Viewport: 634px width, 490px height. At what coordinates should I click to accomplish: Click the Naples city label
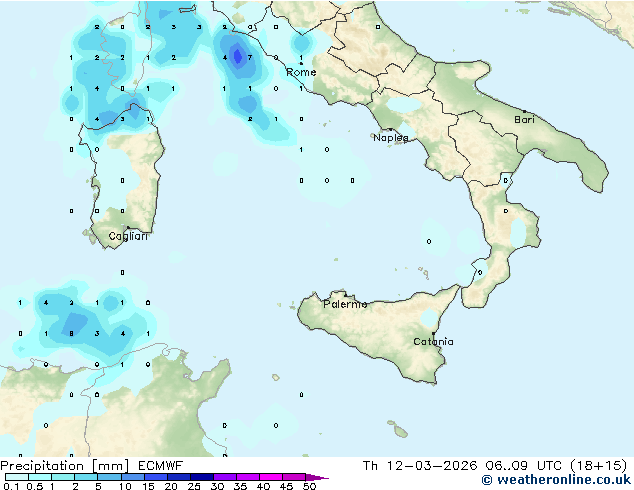point(391,138)
